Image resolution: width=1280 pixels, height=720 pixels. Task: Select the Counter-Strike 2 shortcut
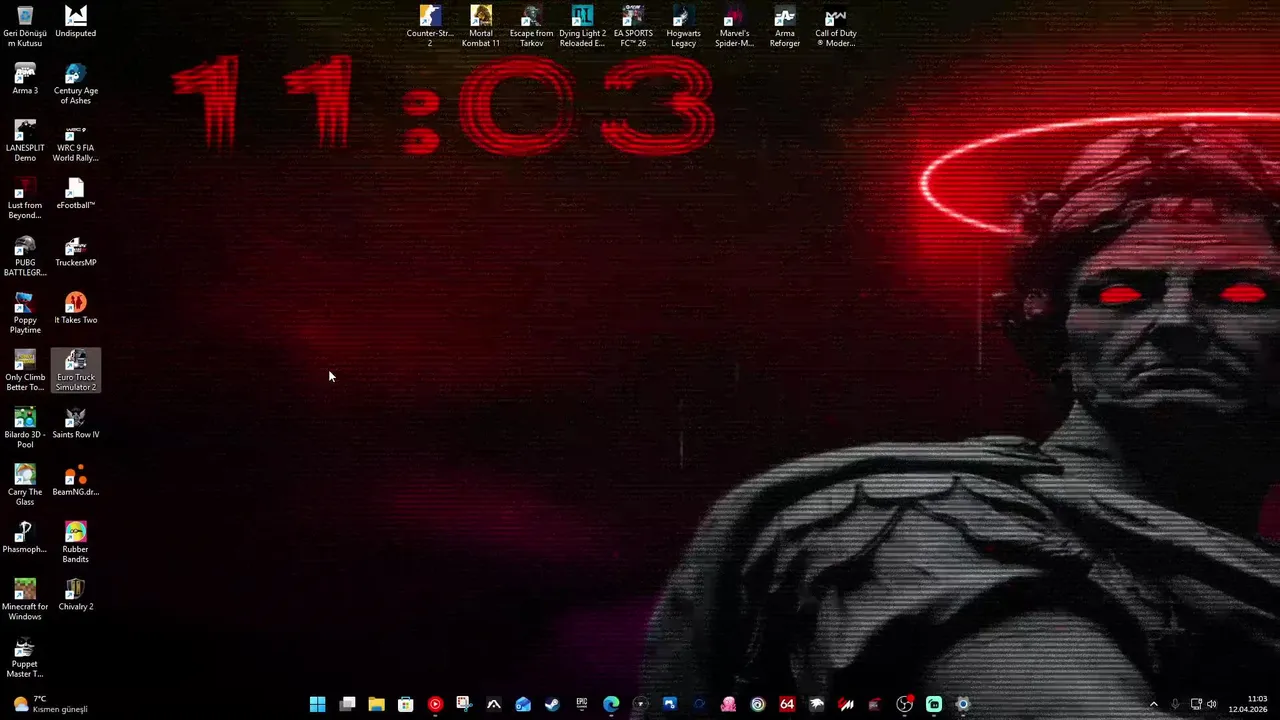430,26
